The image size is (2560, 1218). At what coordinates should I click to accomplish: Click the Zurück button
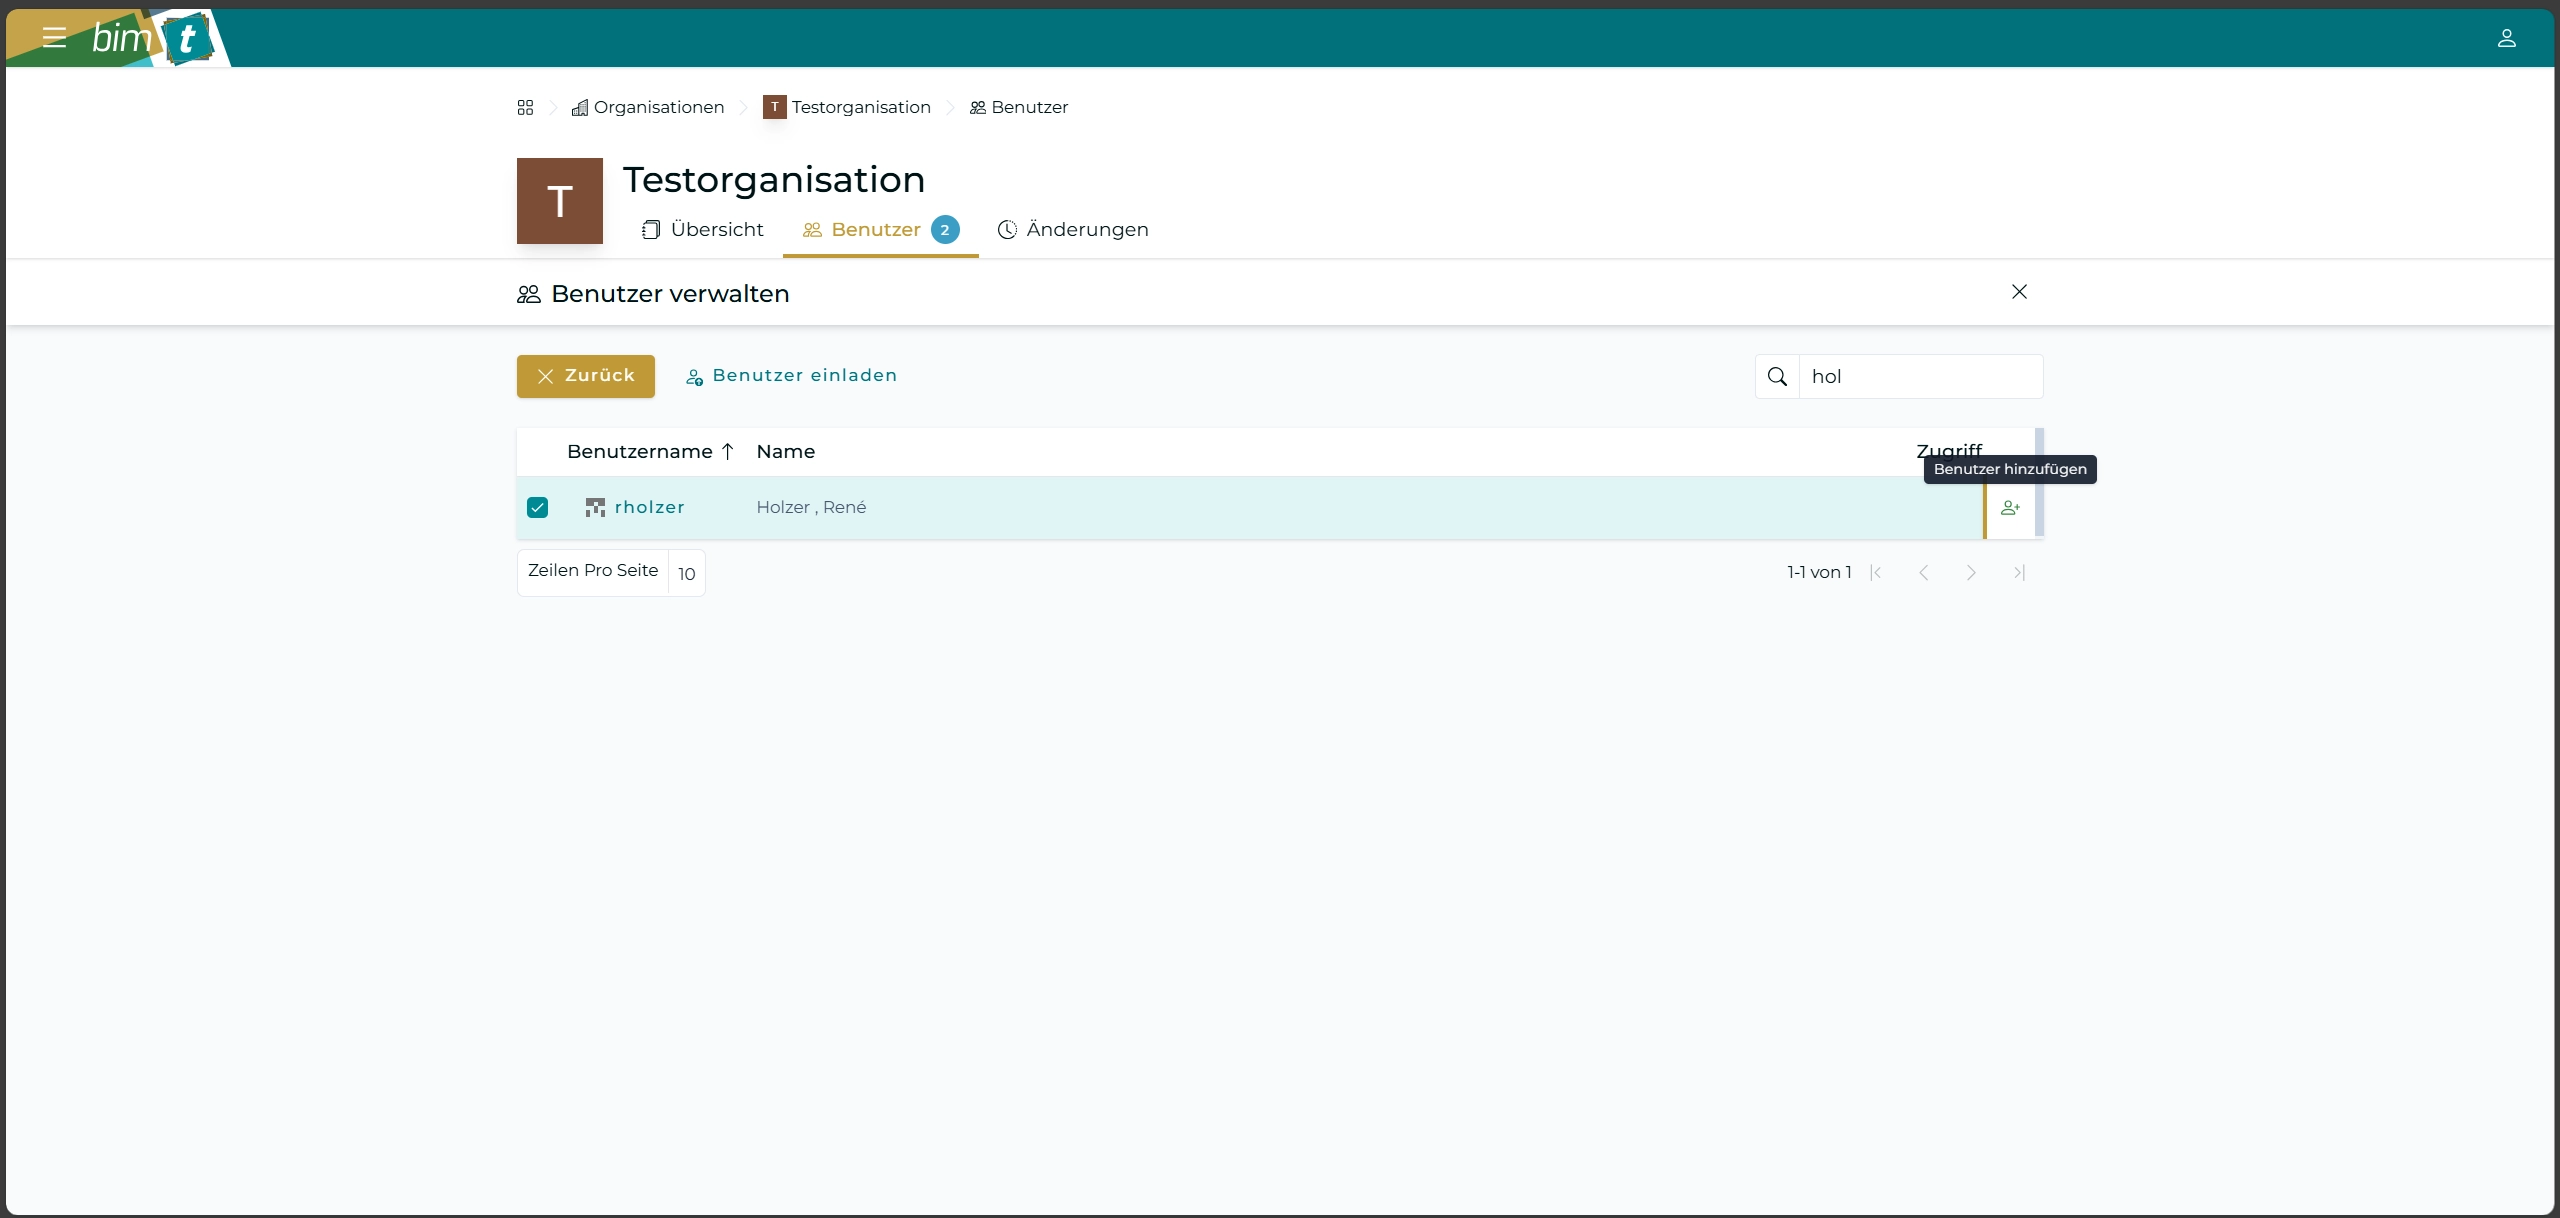click(585, 376)
